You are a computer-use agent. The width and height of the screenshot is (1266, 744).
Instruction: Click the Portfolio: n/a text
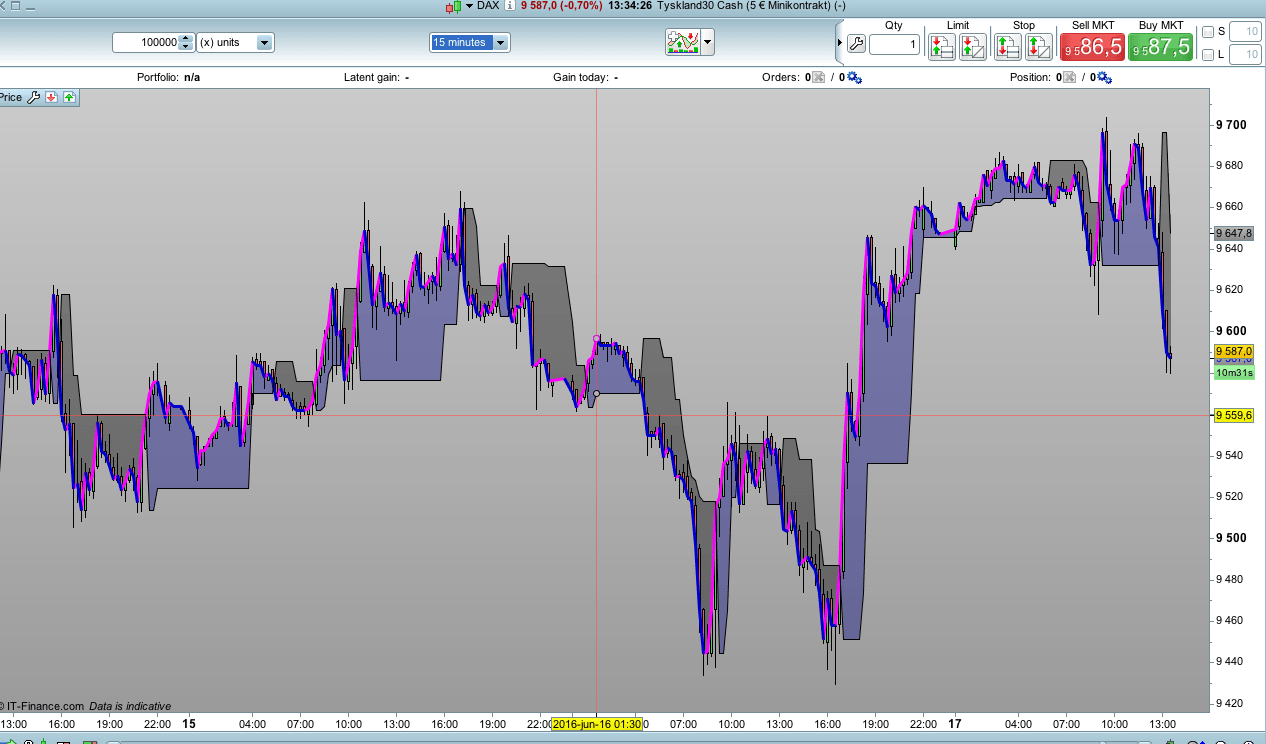pos(169,77)
